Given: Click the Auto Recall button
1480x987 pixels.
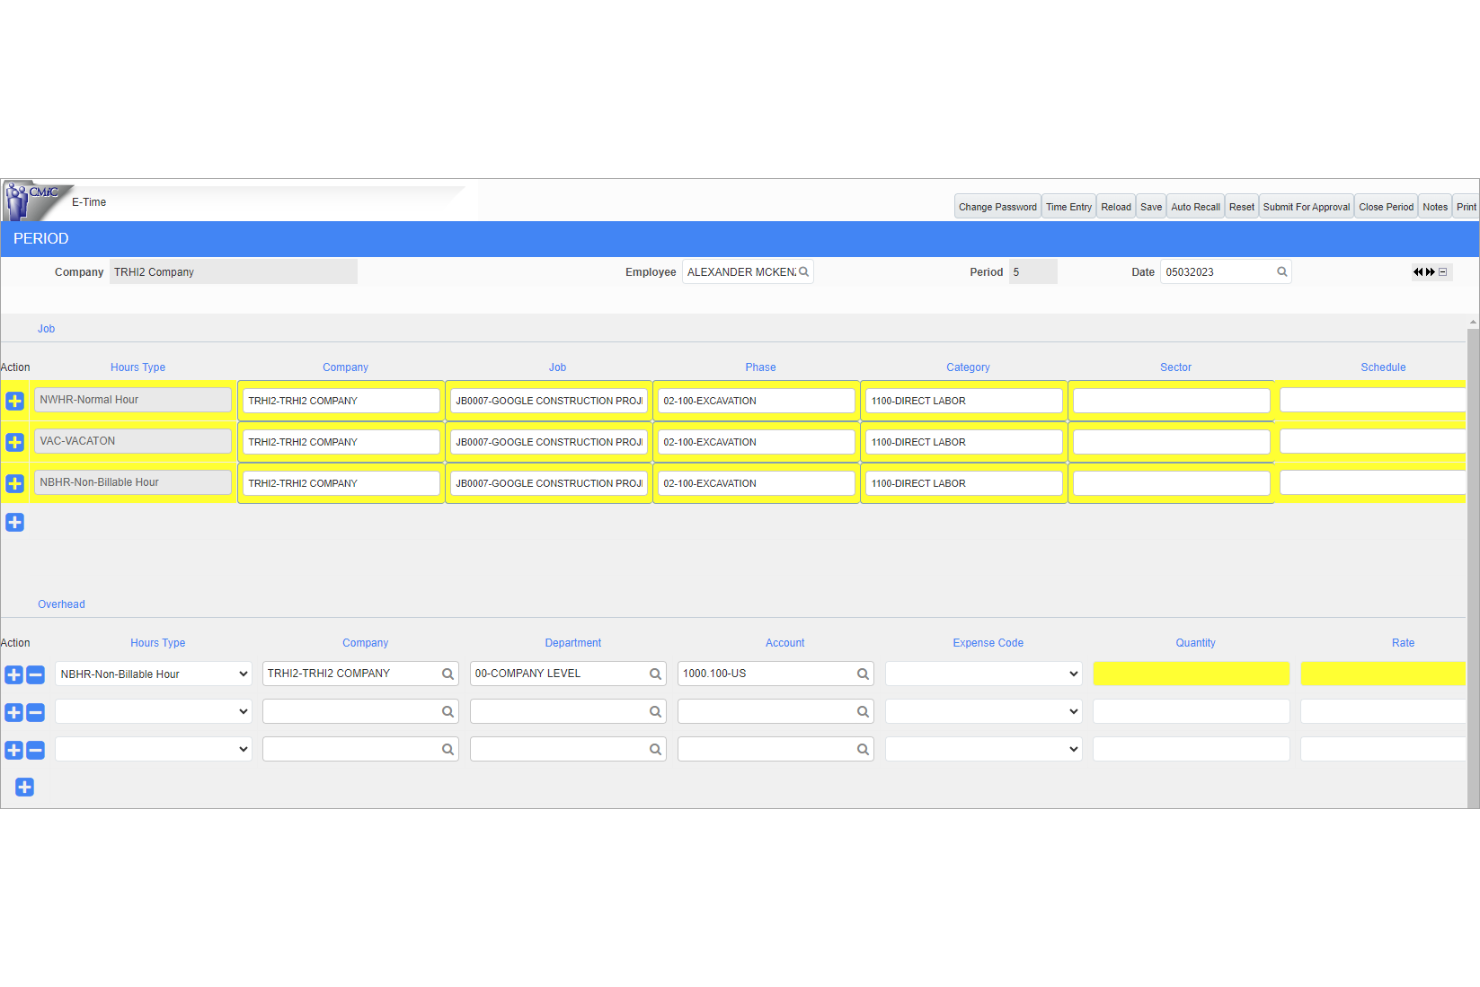Looking at the screenshot, I should pyautogui.click(x=1196, y=207).
